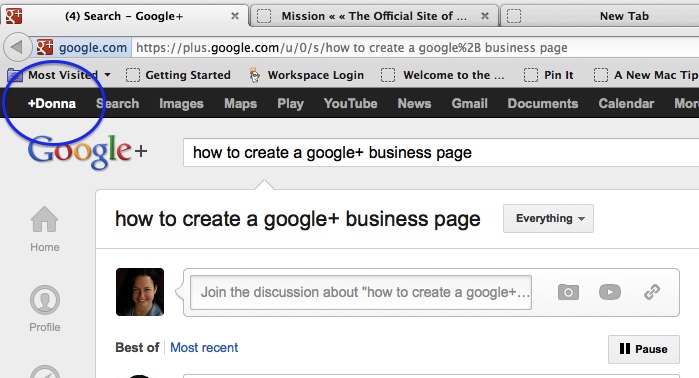Close the Search - Google+ tab
The image size is (699, 378).
235,16
